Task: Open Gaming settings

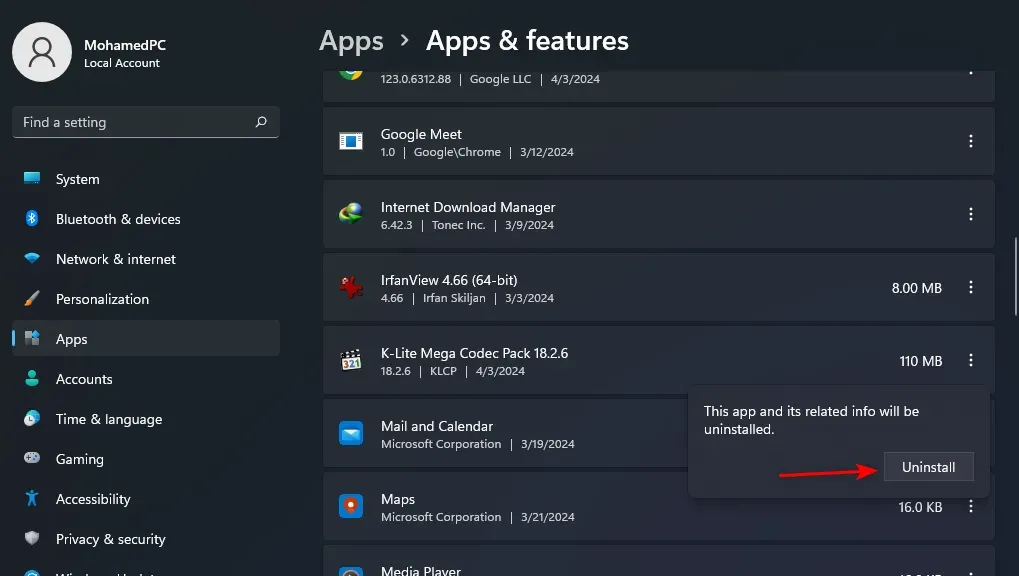Action: (x=146, y=459)
